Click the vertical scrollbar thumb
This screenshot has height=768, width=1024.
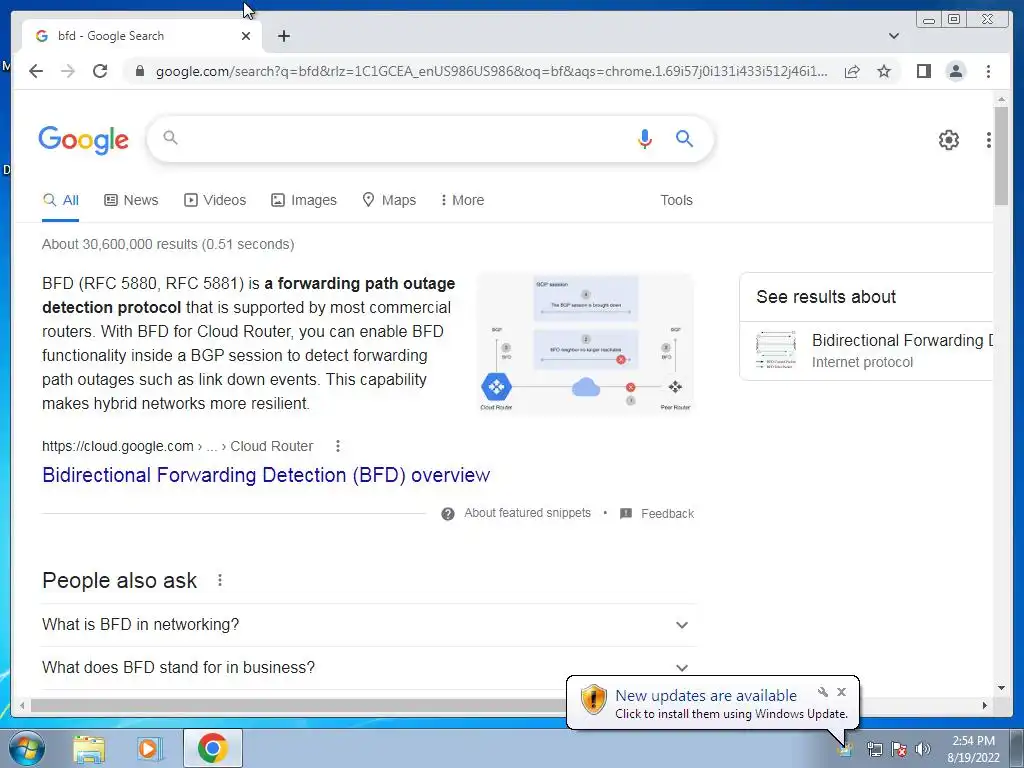pos(1001,155)
